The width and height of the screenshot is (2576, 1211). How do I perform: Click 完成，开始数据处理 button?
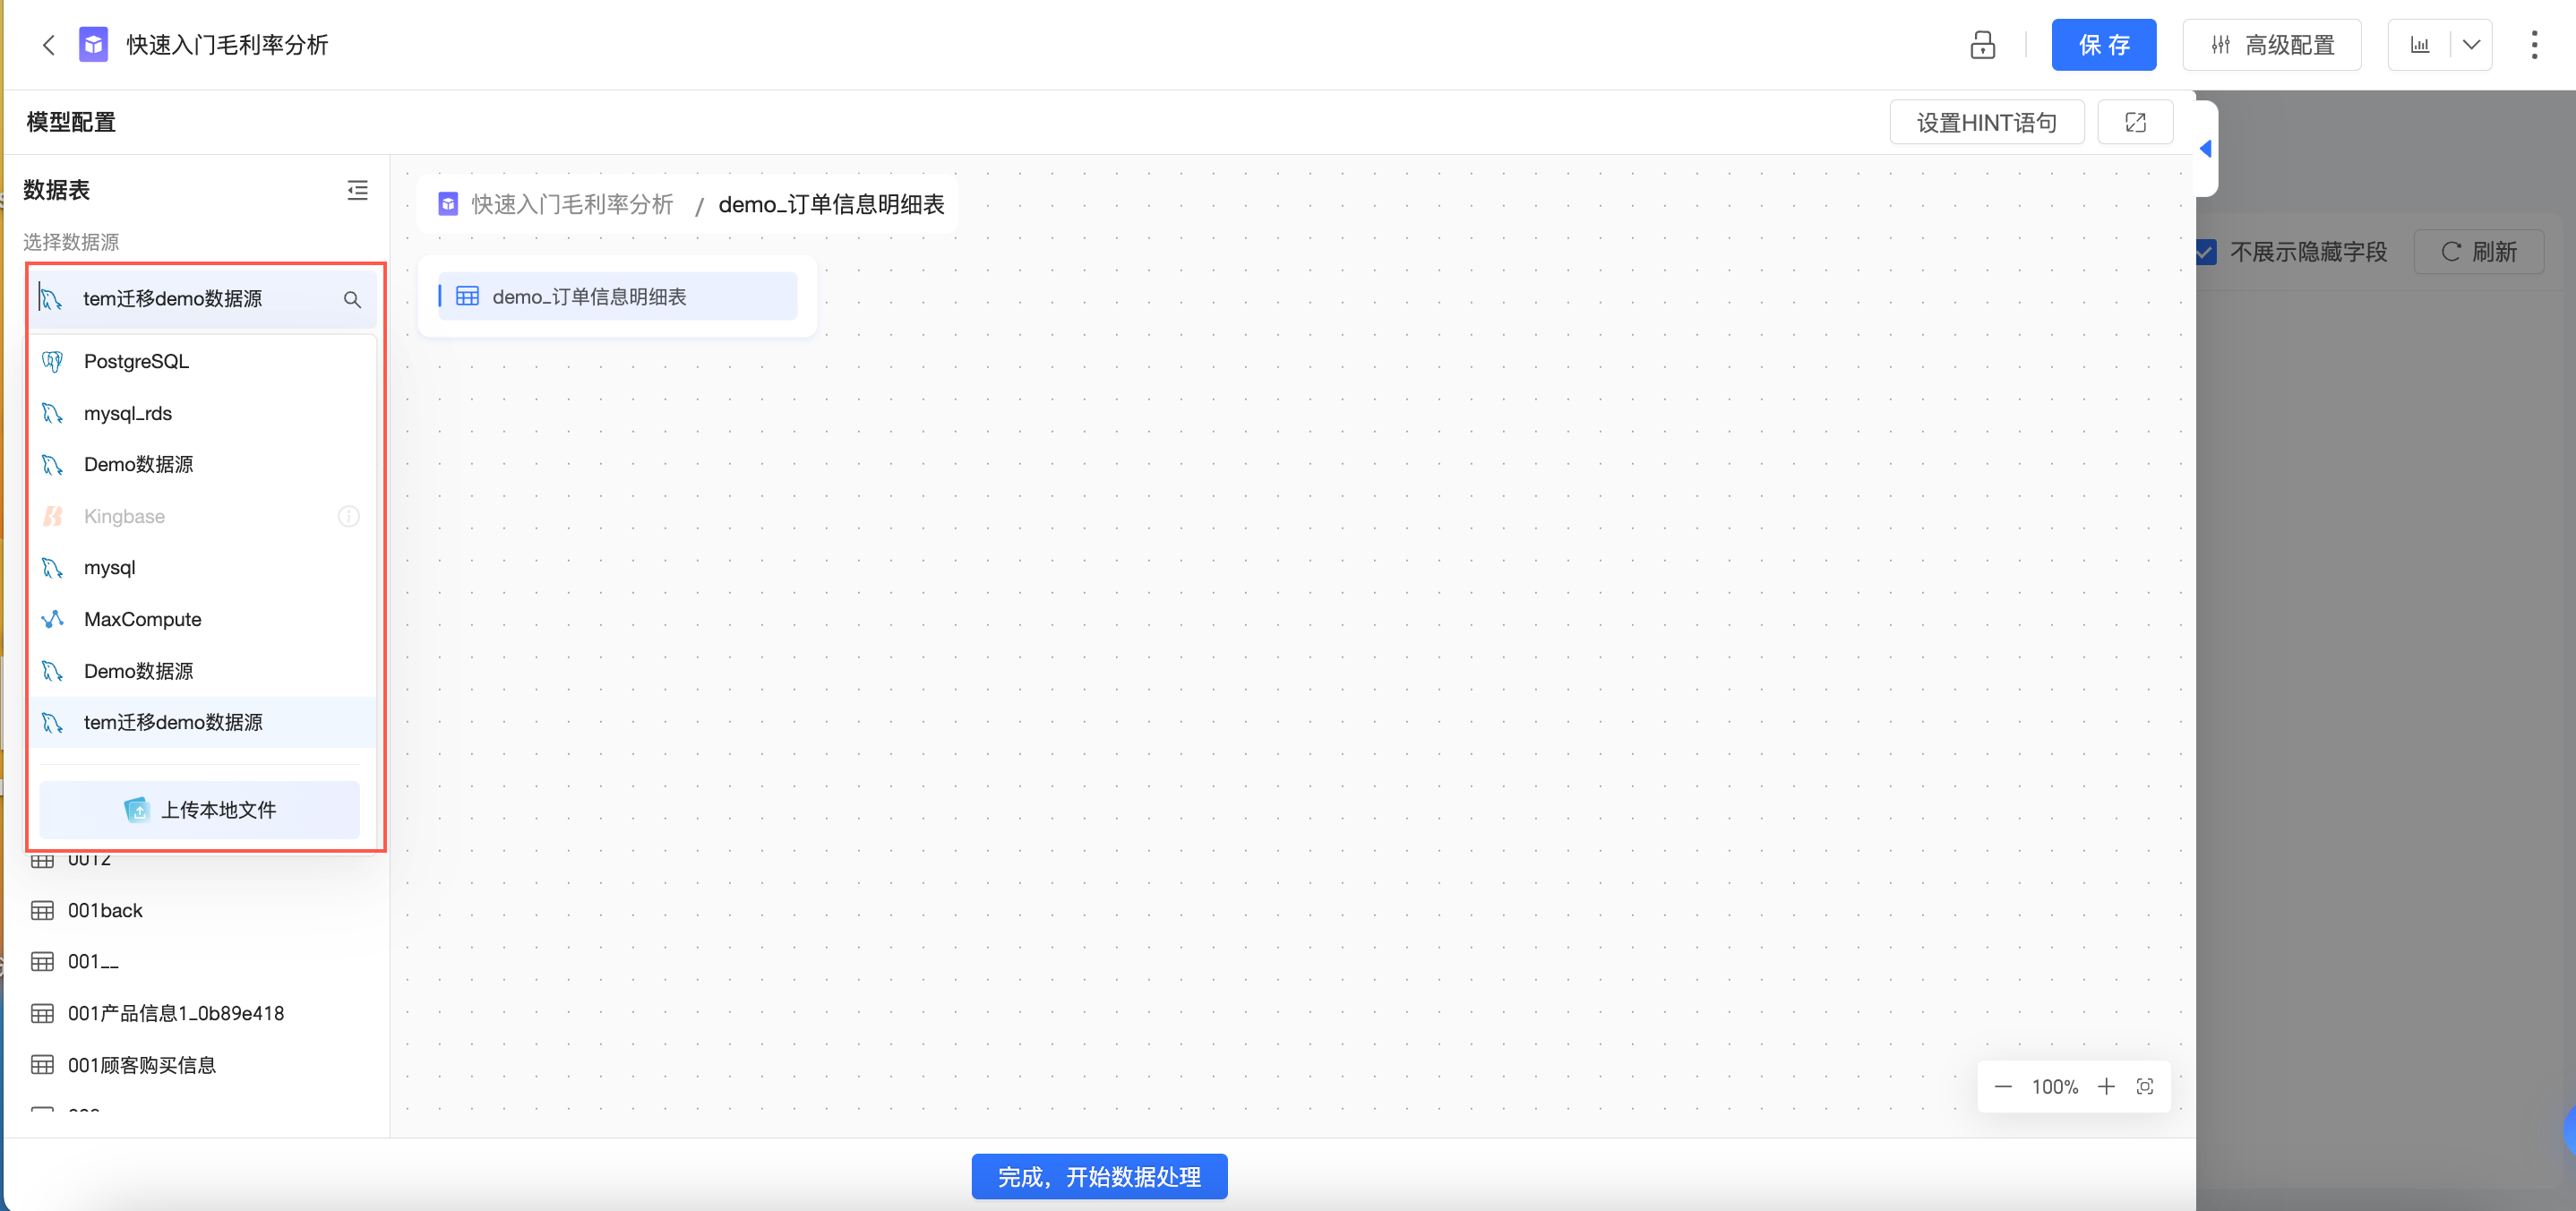coord(1098,1177)
